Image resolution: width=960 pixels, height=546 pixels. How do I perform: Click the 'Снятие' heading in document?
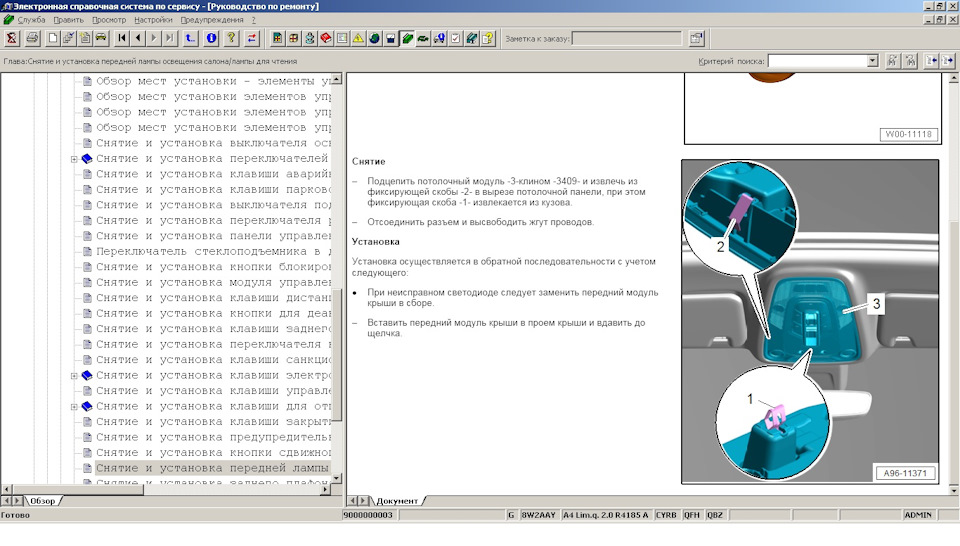[x=369, y=162]
